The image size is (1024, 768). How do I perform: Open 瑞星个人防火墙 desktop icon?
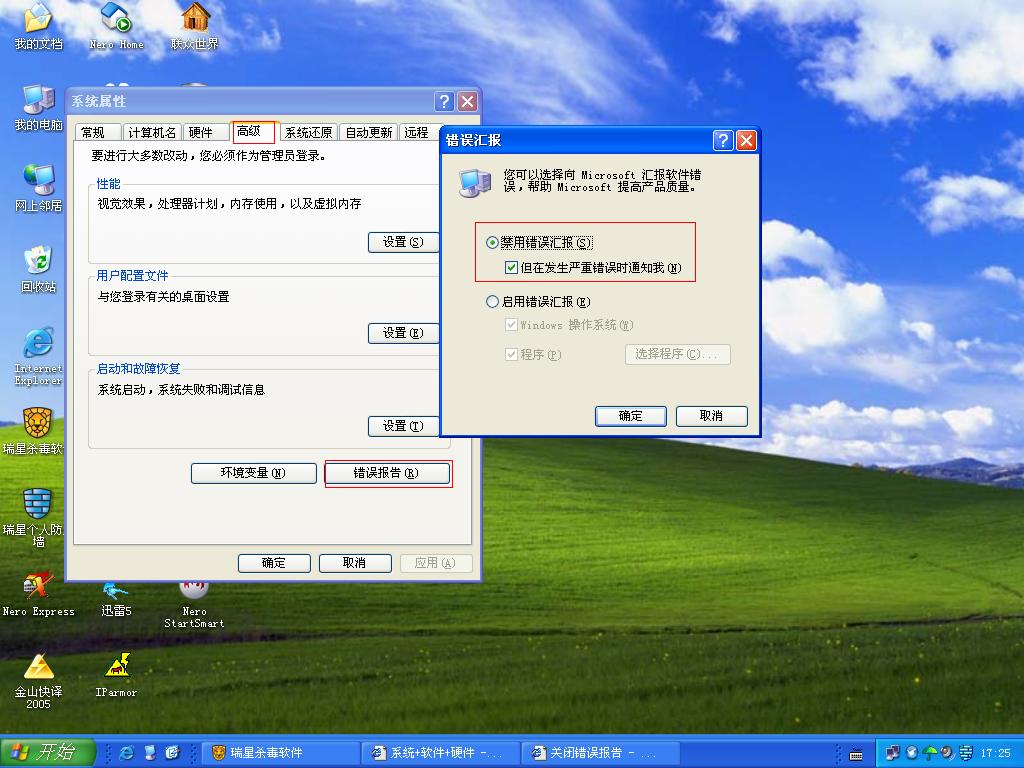coord(33,517)
